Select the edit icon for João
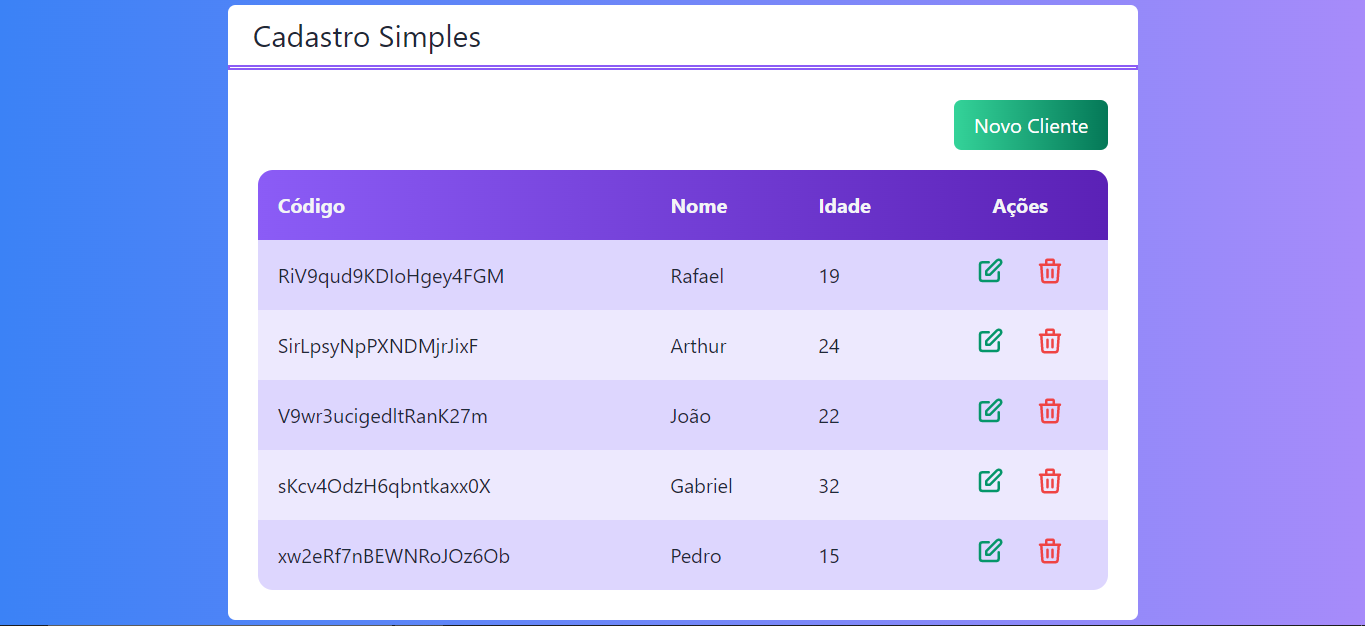The image size is (1365, 626). coord(990,410)
